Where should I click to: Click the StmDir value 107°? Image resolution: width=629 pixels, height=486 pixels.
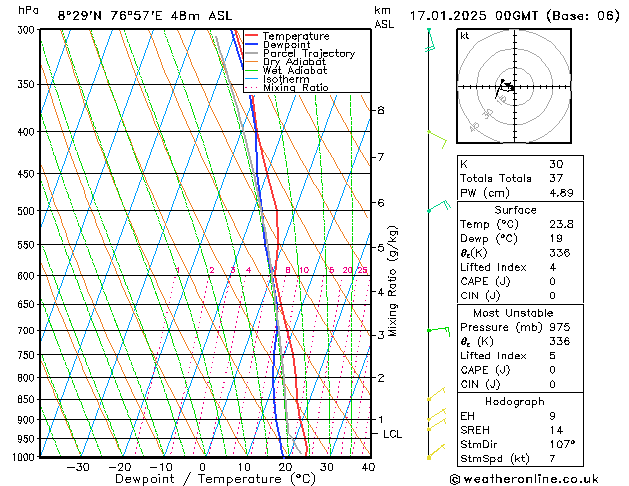[x=562, y=444]
